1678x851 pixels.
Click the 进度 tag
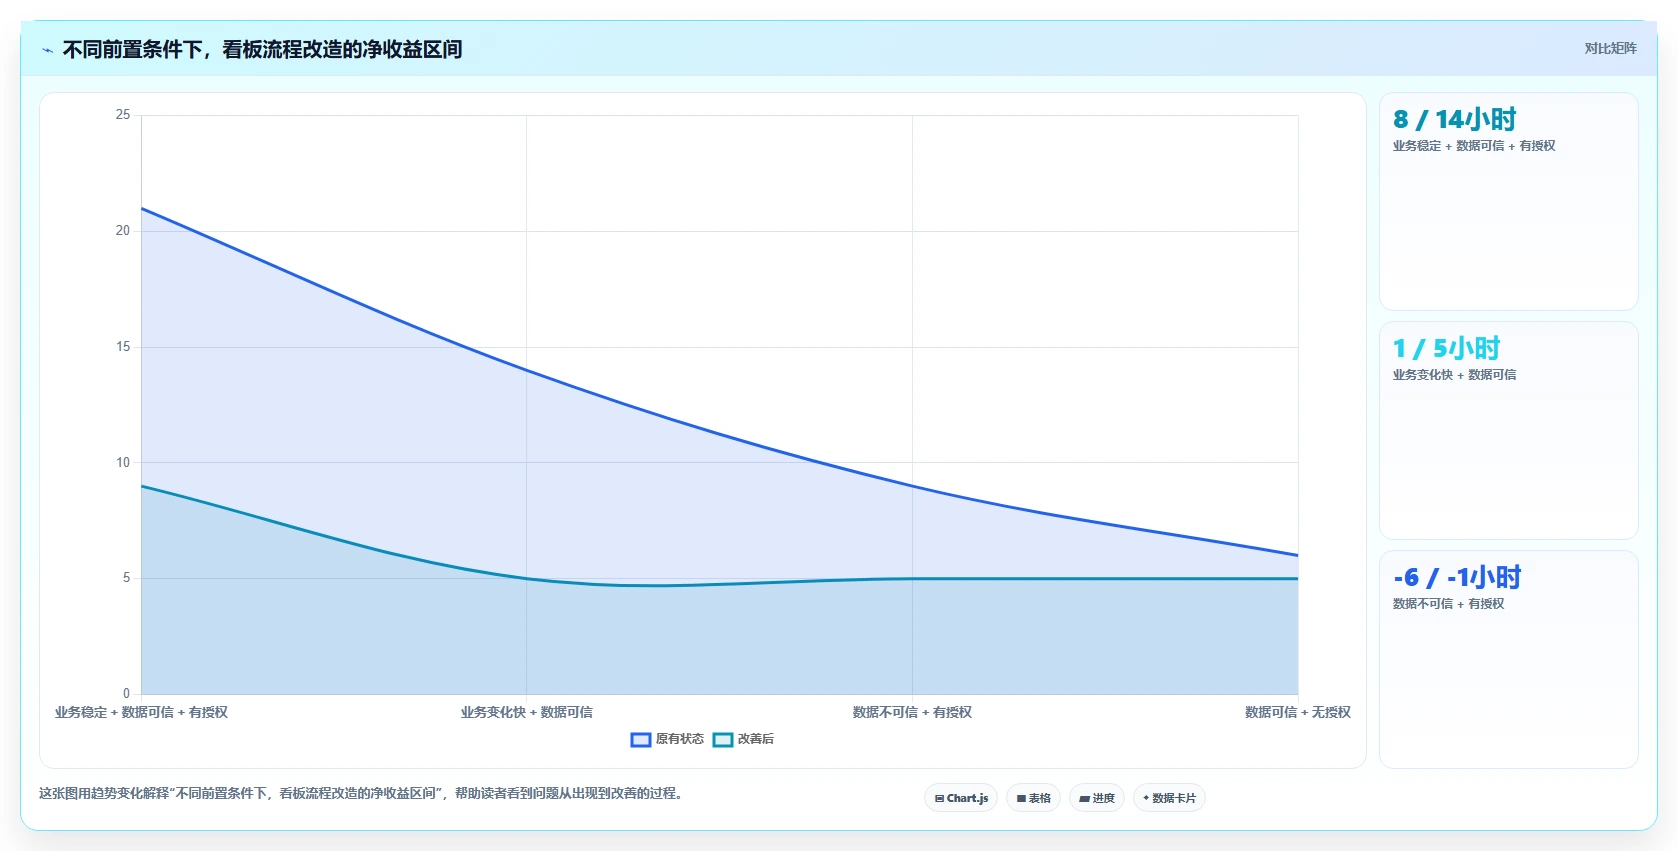(1097, 798)
